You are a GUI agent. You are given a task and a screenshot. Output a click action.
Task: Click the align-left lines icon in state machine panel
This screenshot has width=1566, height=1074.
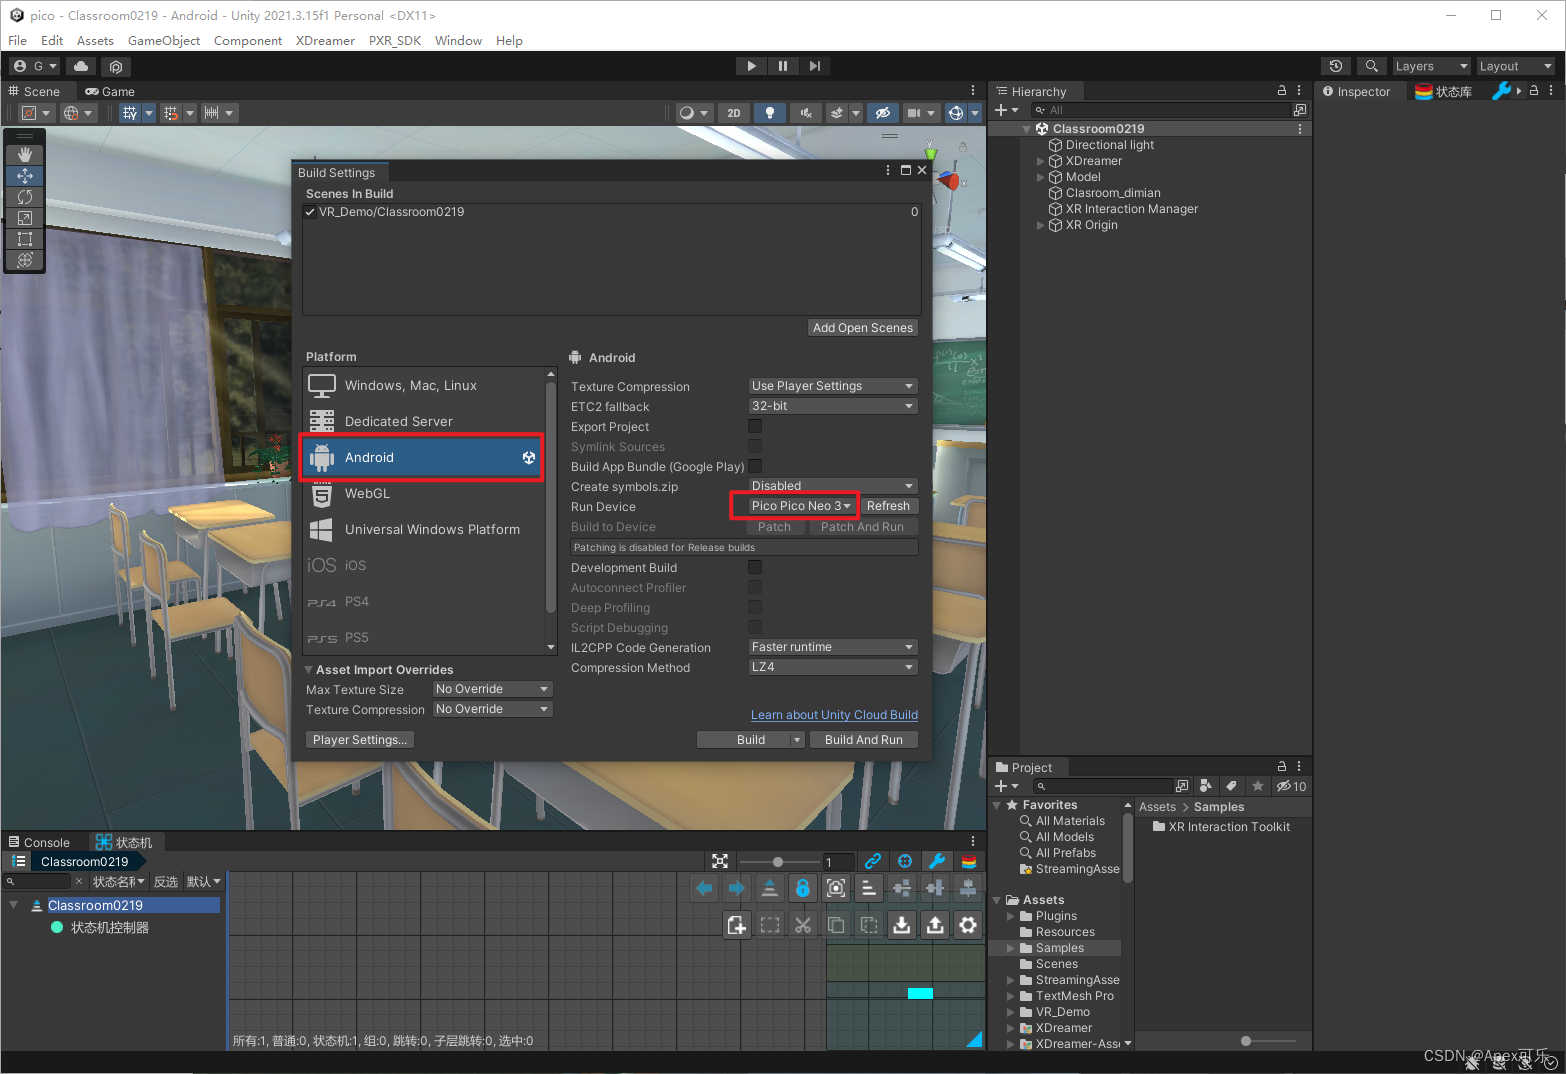click(869, 888)
